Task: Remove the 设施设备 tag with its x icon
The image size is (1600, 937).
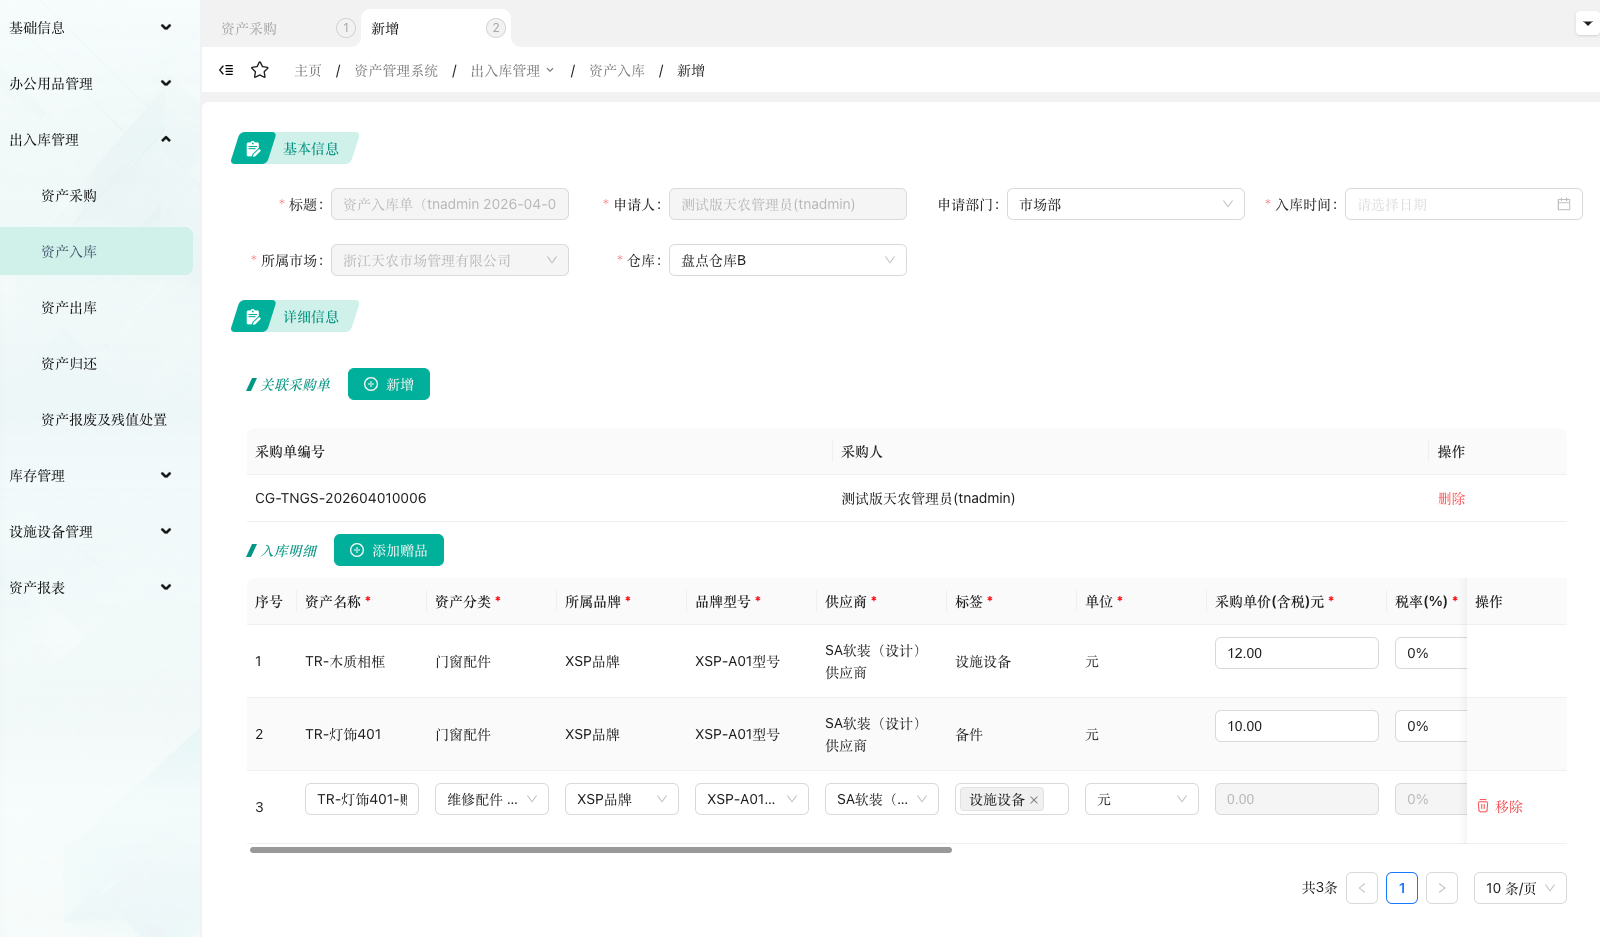Action: [1034, 800]
